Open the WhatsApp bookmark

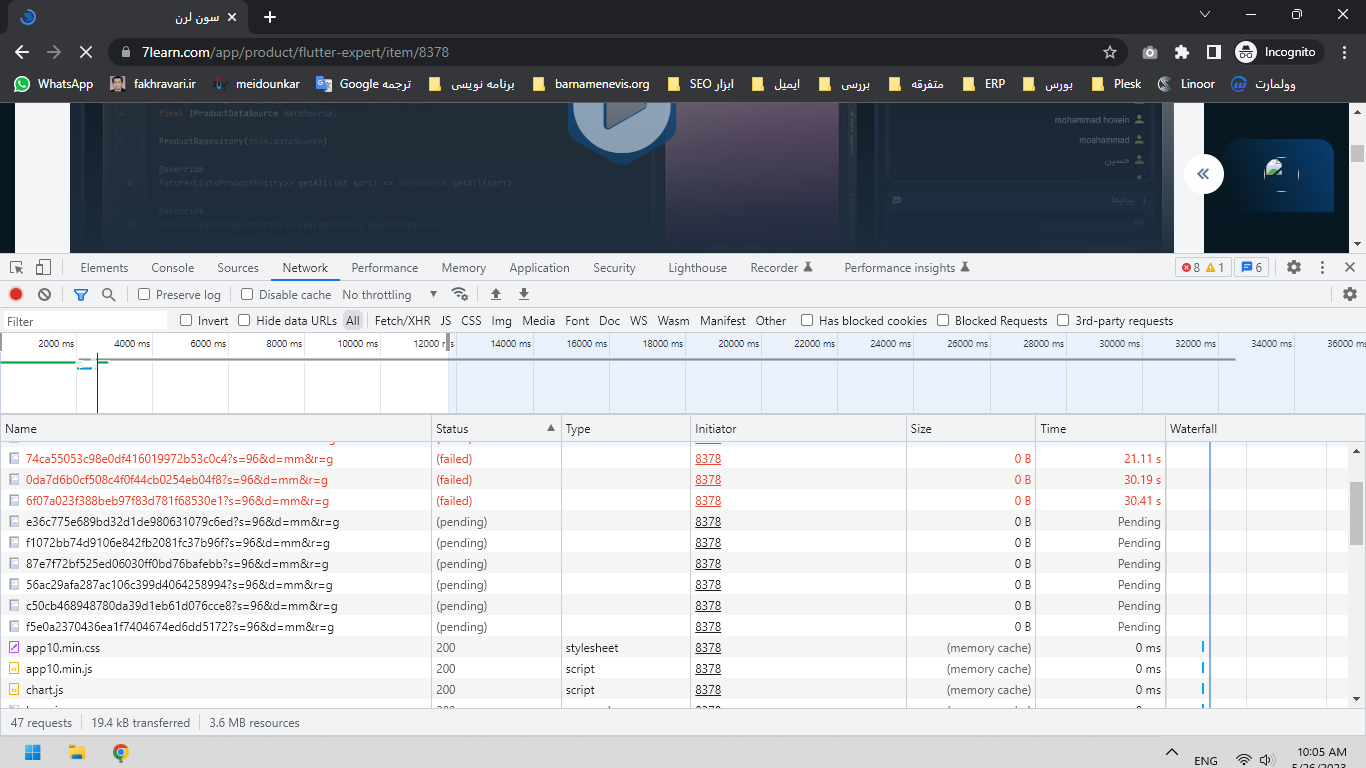53,84
